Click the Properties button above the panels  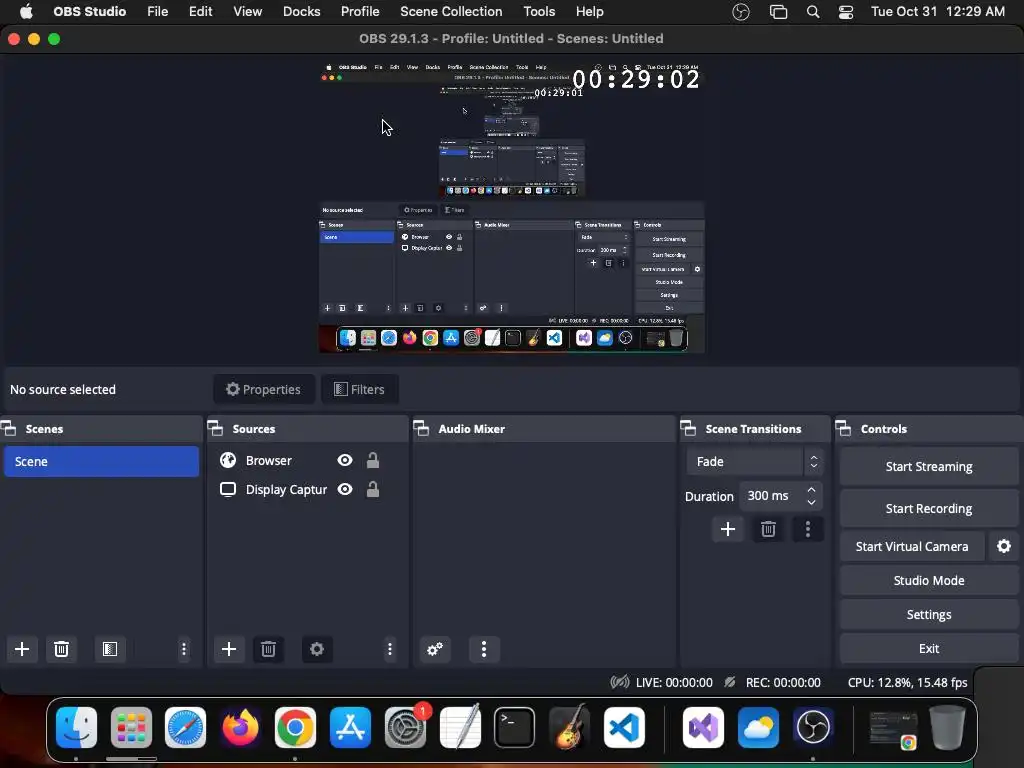click(264, 389)
